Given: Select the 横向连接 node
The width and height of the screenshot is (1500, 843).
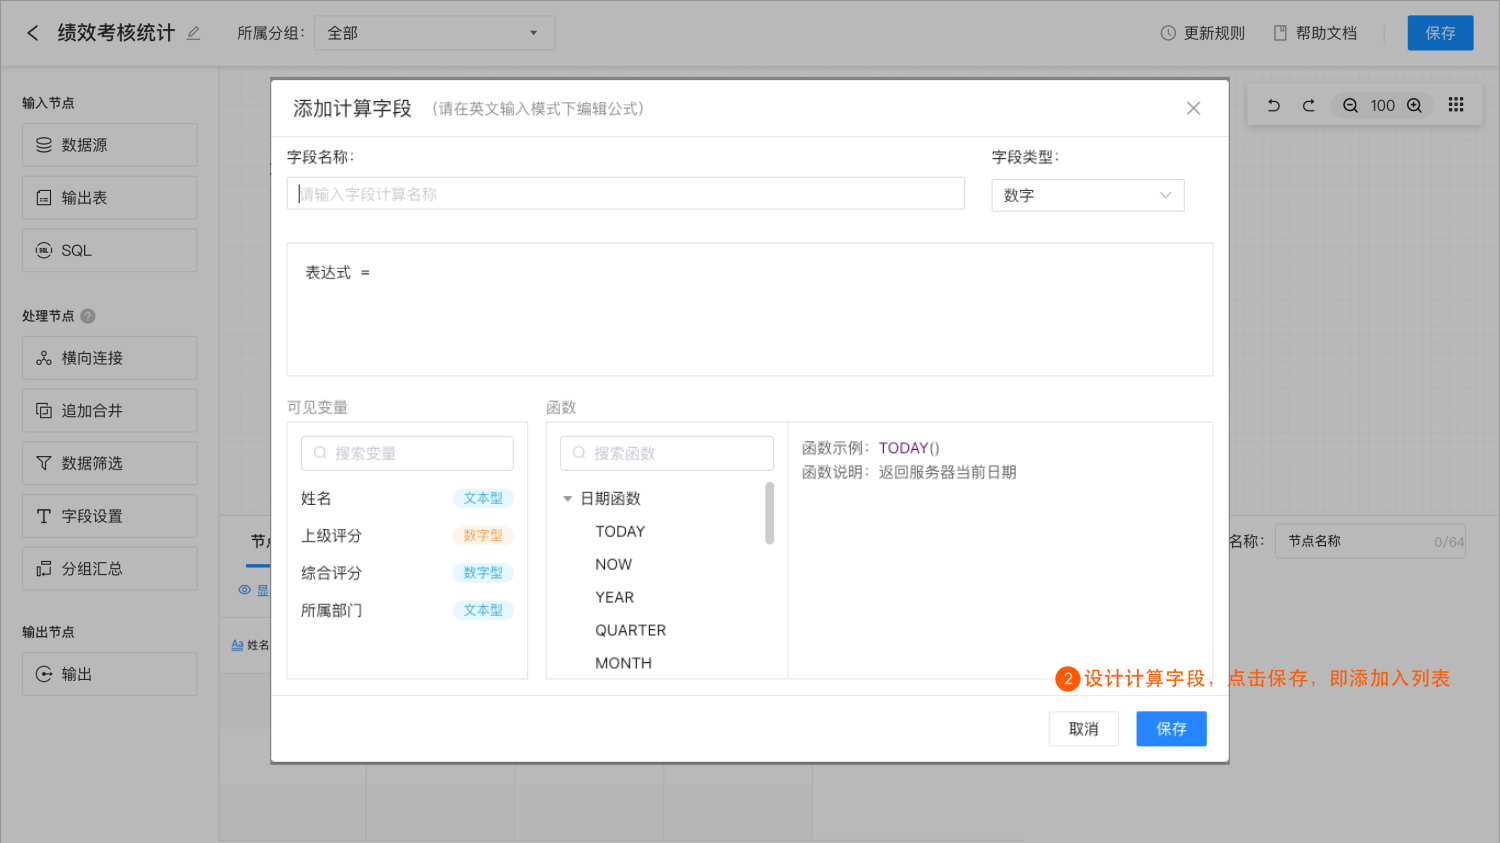Looking at the screenshot, I should point(110,358).
